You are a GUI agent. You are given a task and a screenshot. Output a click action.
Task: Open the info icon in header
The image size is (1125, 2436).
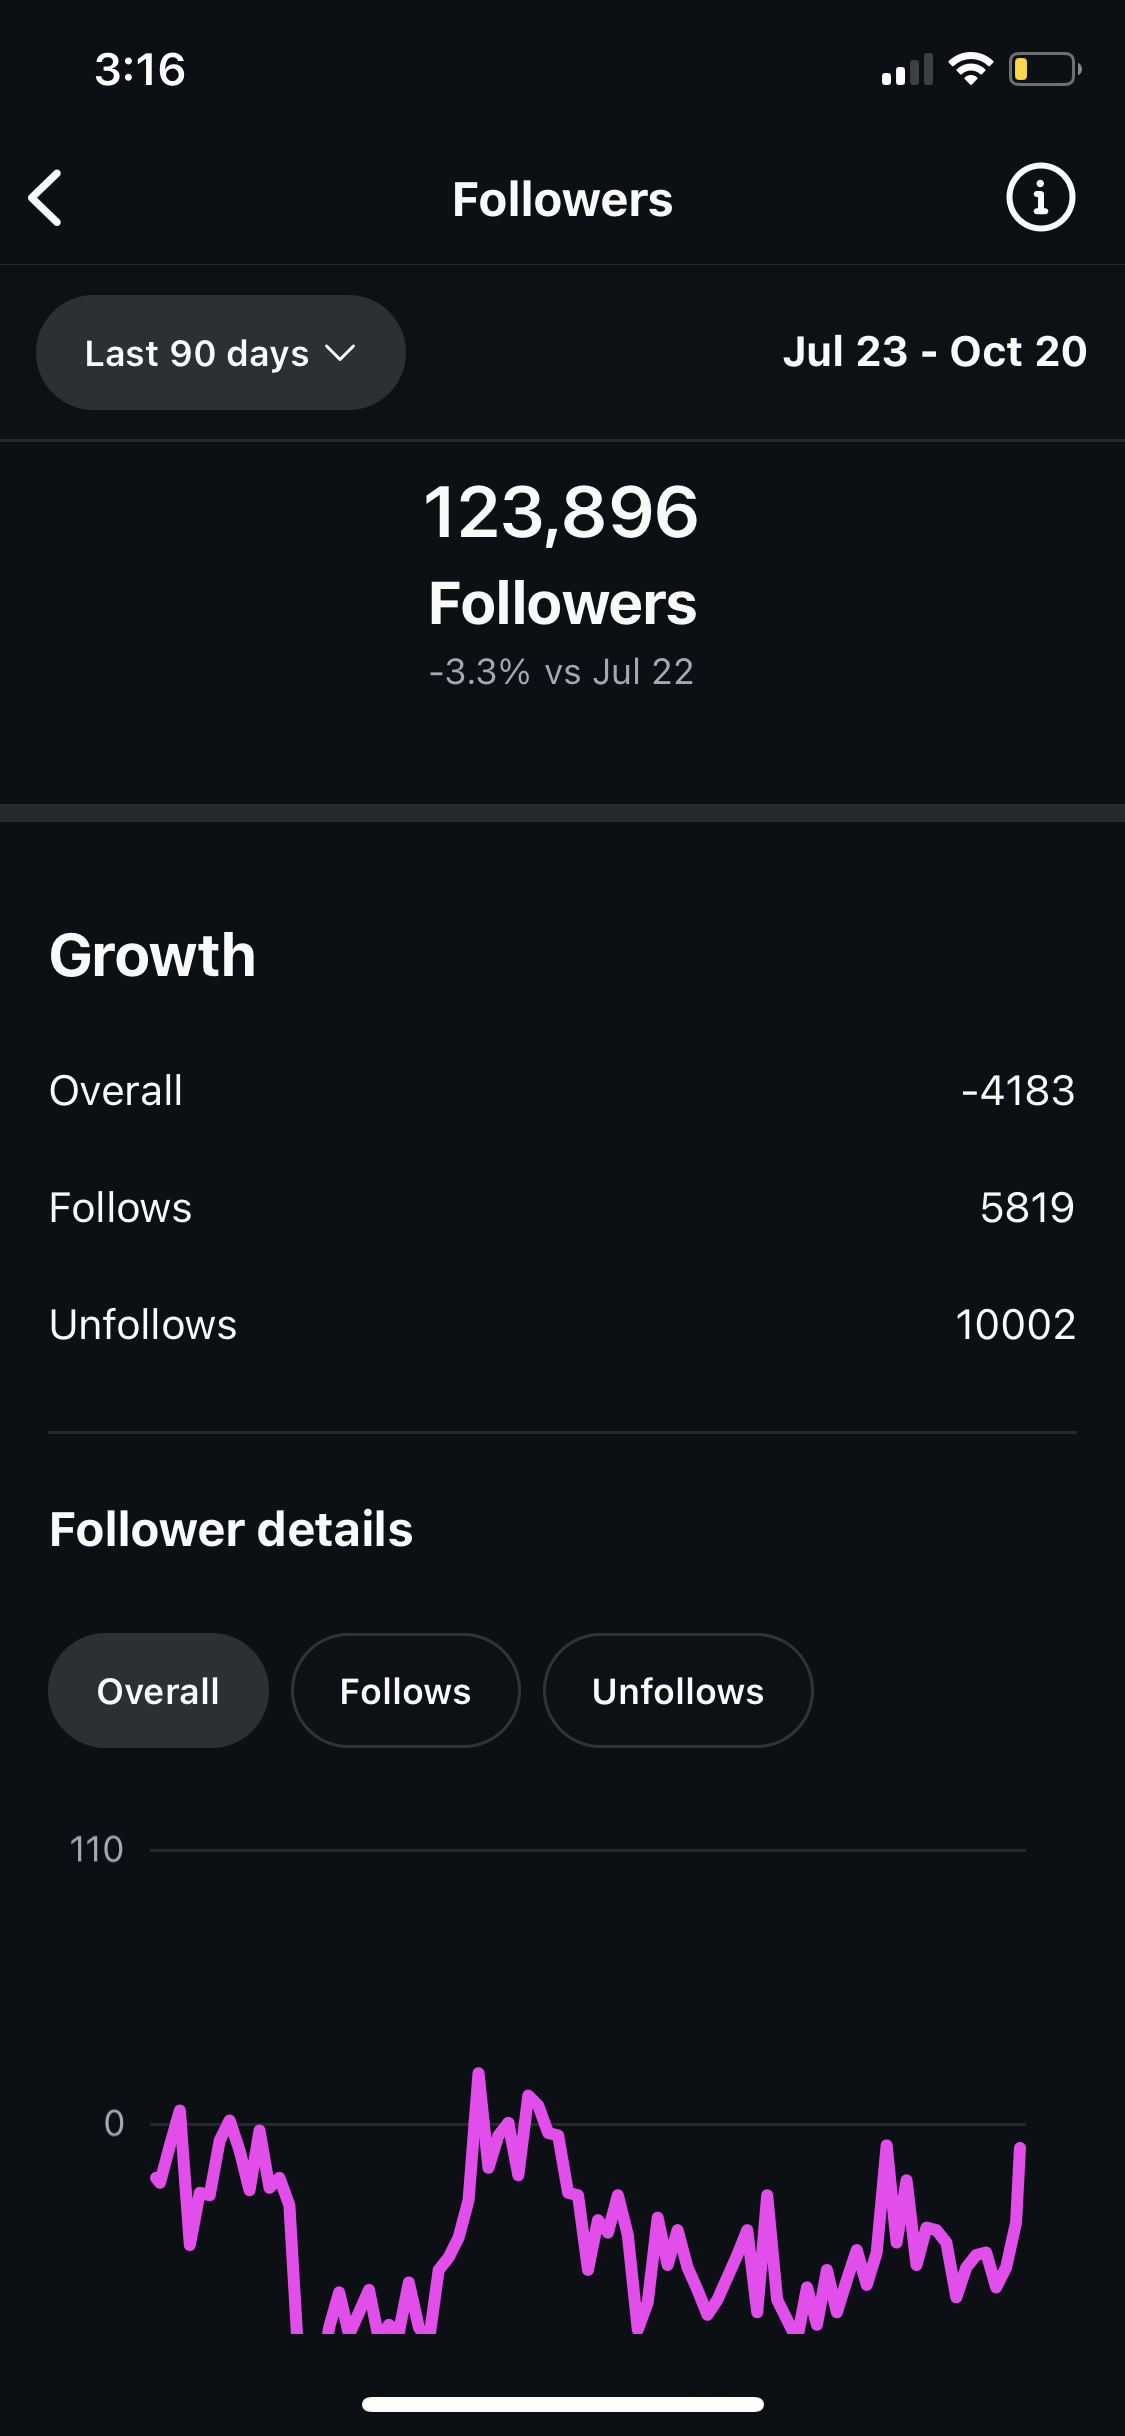click(x=1040, y=198)
